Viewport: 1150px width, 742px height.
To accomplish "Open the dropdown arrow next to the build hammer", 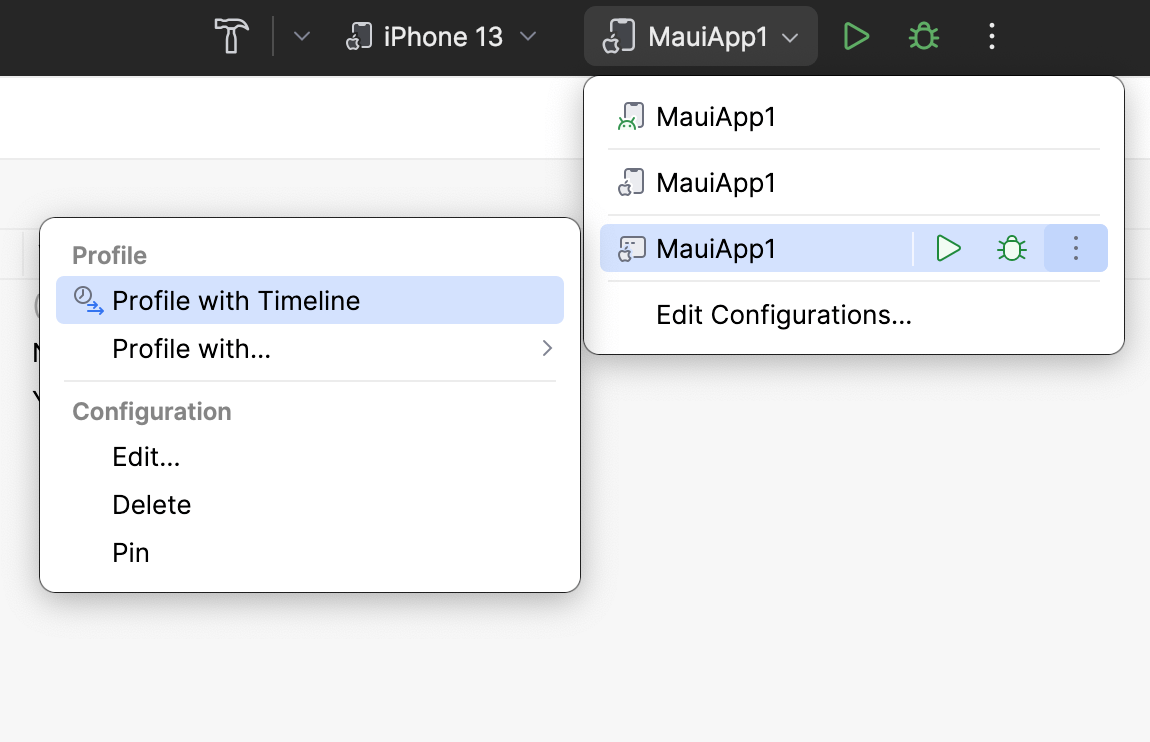I will click(x=301, y=38).
